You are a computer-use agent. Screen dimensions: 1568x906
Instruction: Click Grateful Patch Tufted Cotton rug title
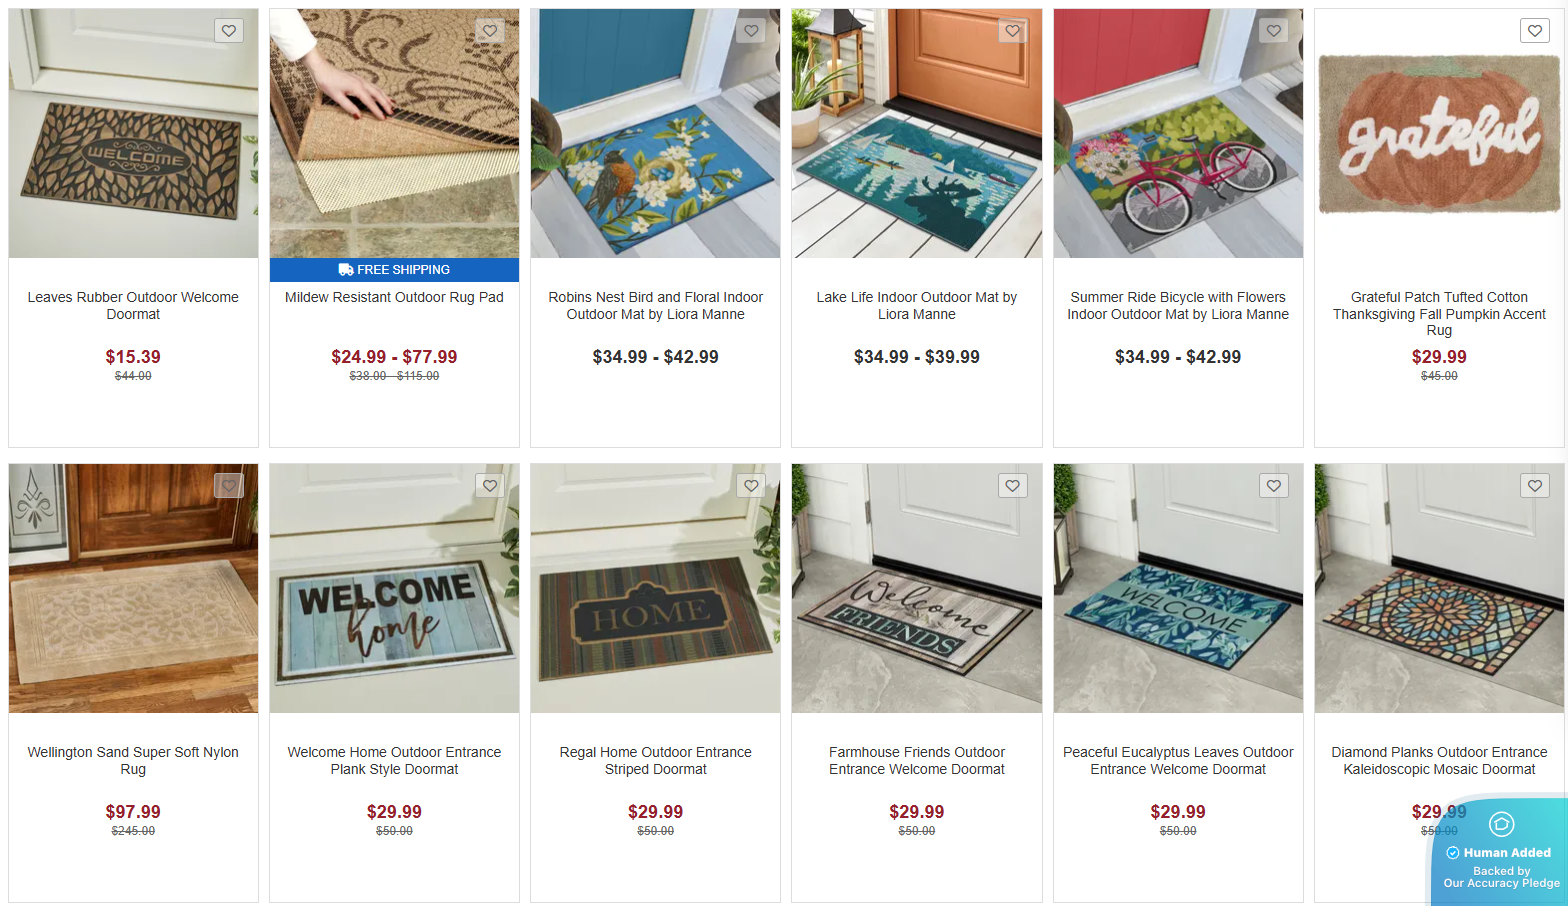pos(1439,314)
